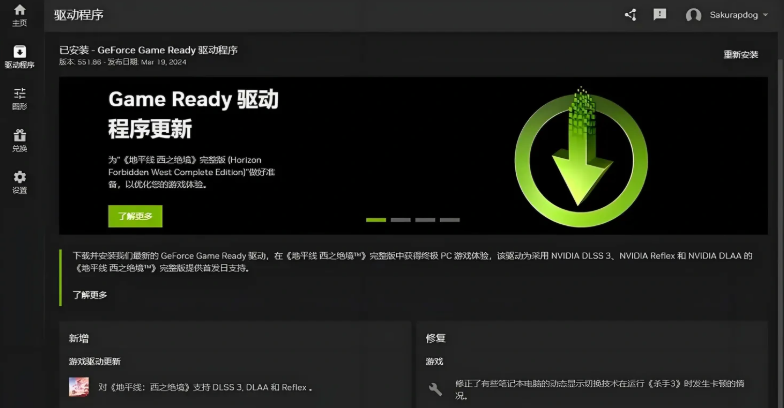Click the user avatar icon

[x=693, y=15]
